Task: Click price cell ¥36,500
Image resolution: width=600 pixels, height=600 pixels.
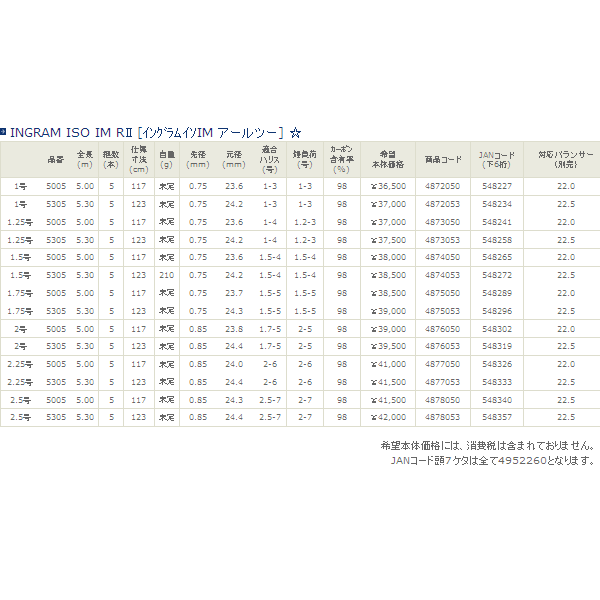Action: (388, 186)
